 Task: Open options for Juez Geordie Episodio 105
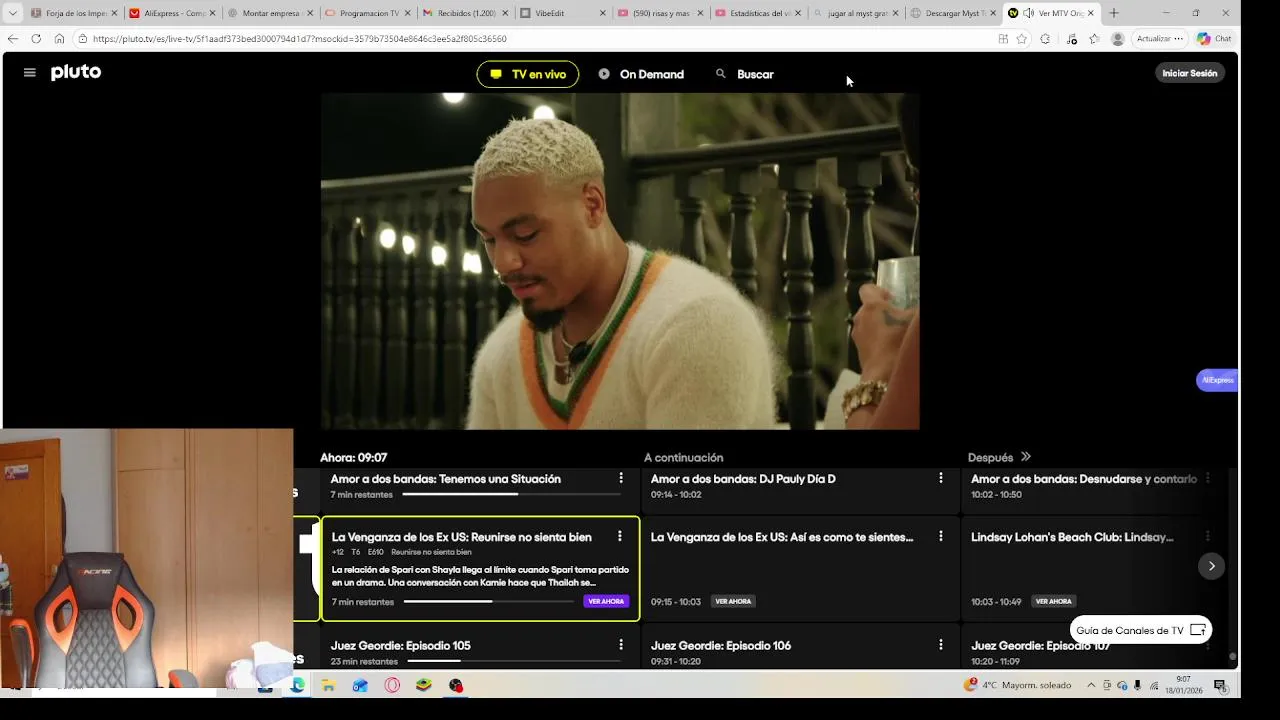pyautogui.click(x=621, y=645)
